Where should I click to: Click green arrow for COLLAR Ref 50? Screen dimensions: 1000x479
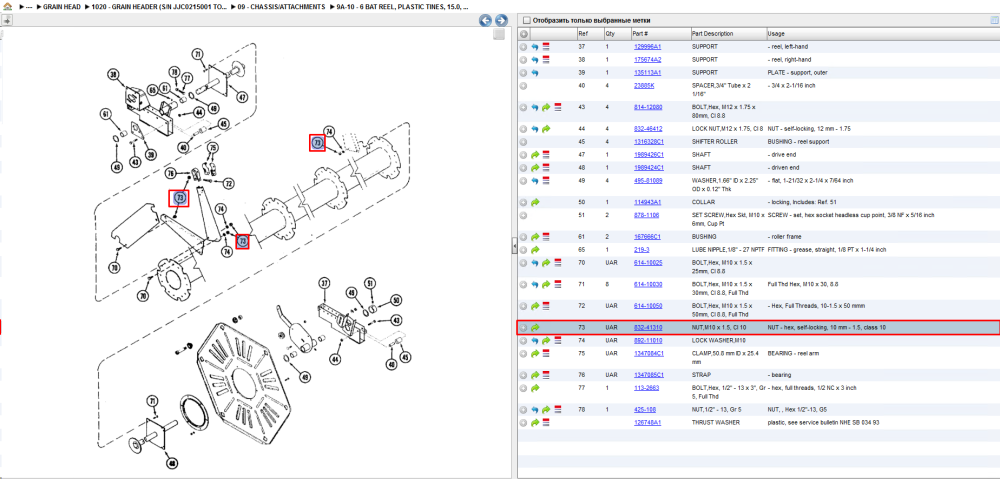tap(535, 202)
